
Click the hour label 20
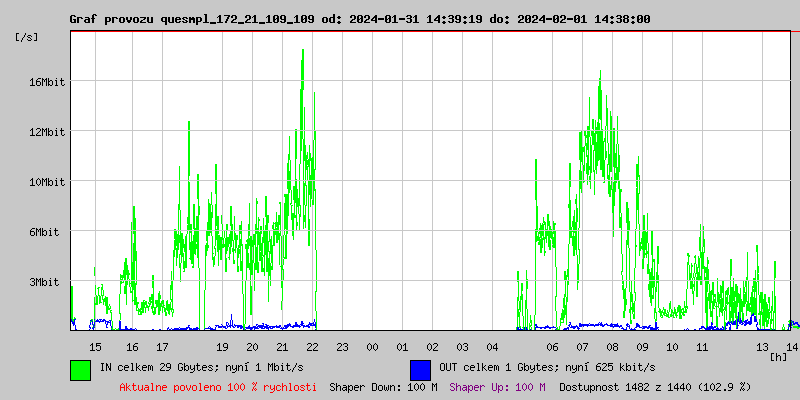[252, 347]
